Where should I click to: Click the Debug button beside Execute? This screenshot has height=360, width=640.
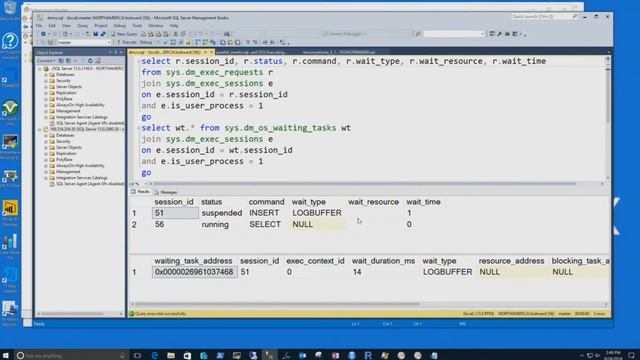coord(146,42)
